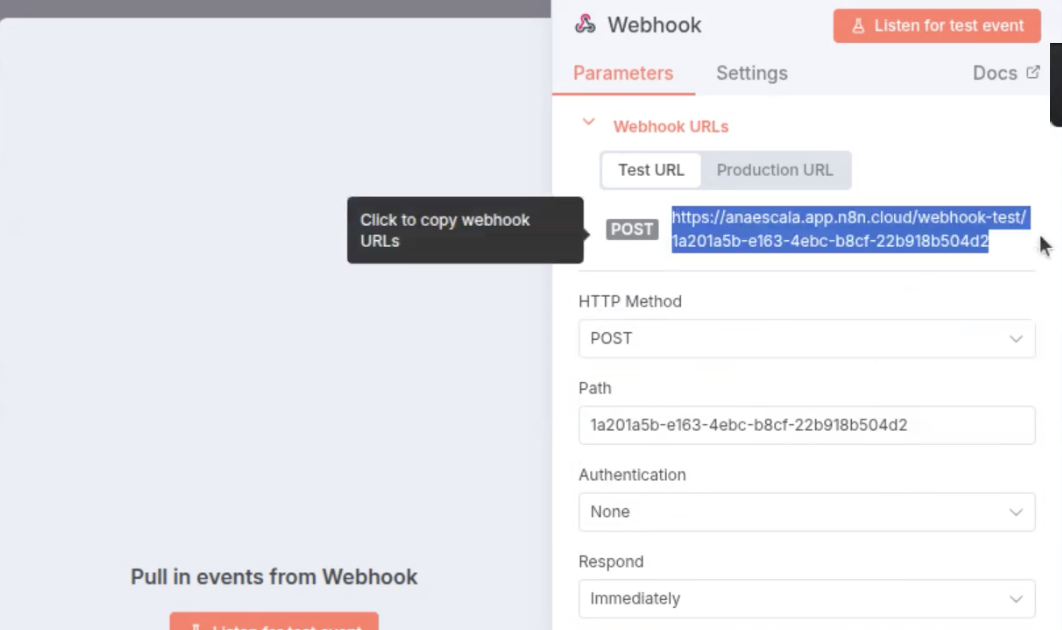Copy the highlighted webhook test URL
The width and height of the screenshot is (1062, 630).
point(849,229)
